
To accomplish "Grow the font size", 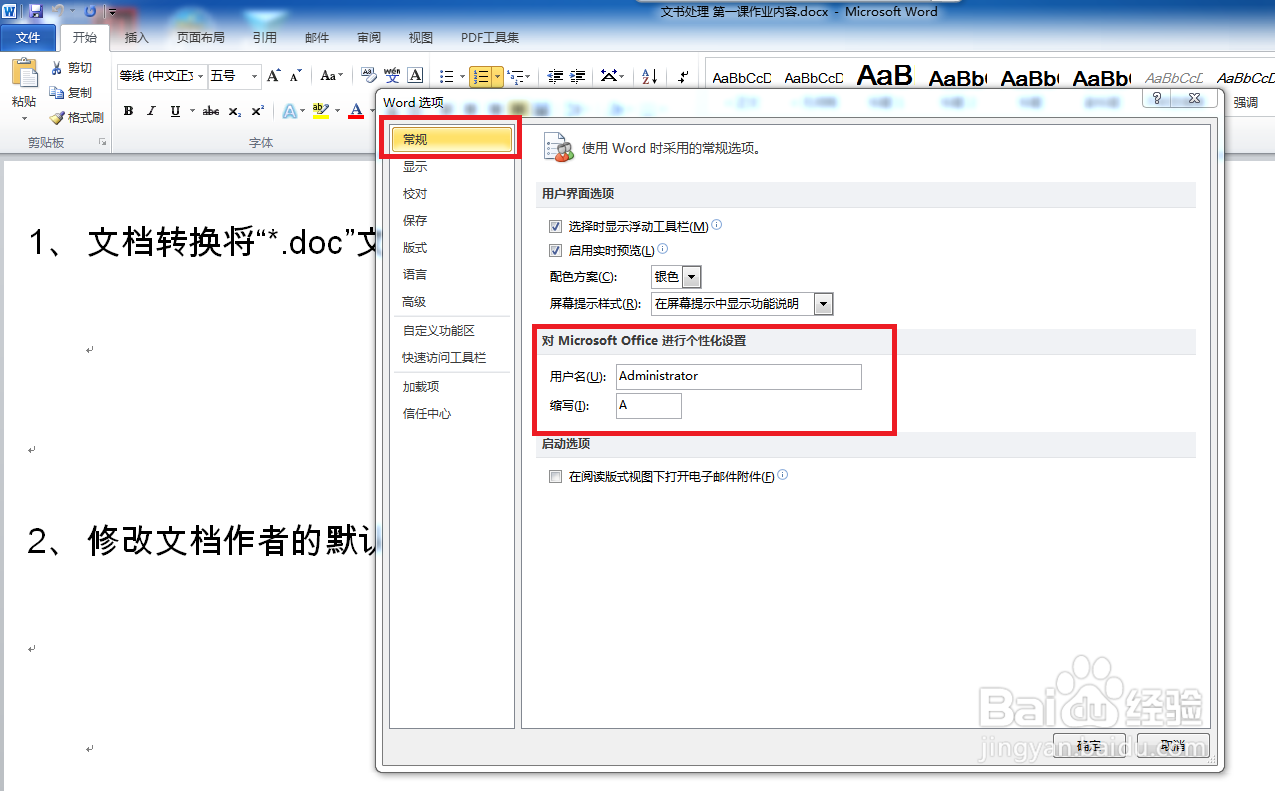I will click(274, 76).
